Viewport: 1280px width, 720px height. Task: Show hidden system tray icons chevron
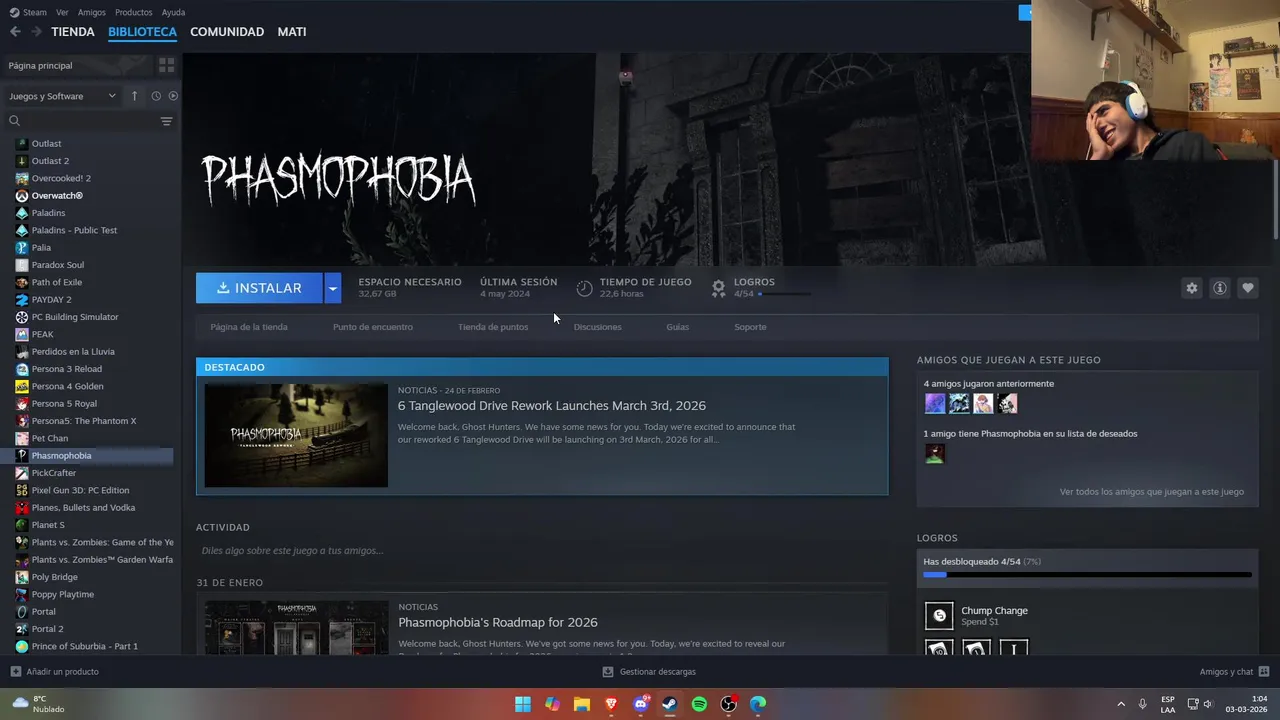[1121, 704]
